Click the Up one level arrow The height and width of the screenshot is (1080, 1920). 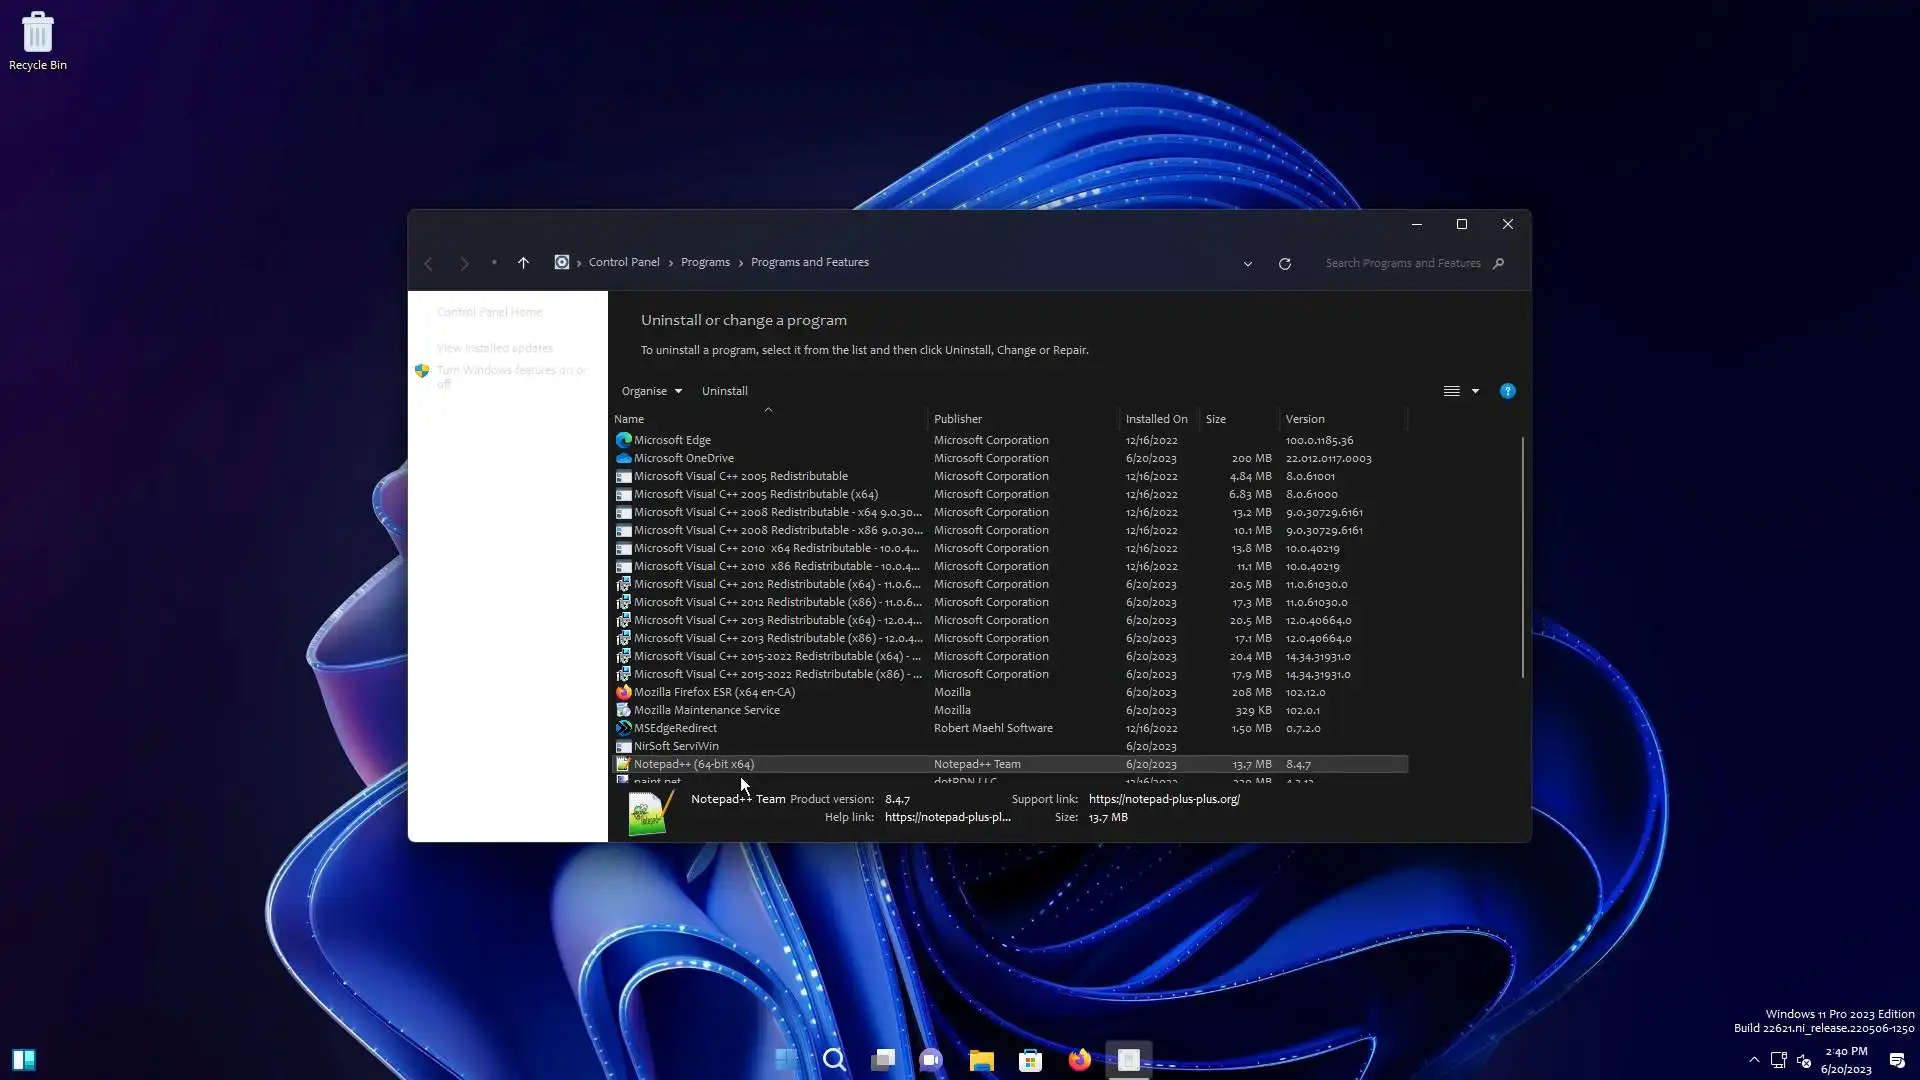click(523, 263)
